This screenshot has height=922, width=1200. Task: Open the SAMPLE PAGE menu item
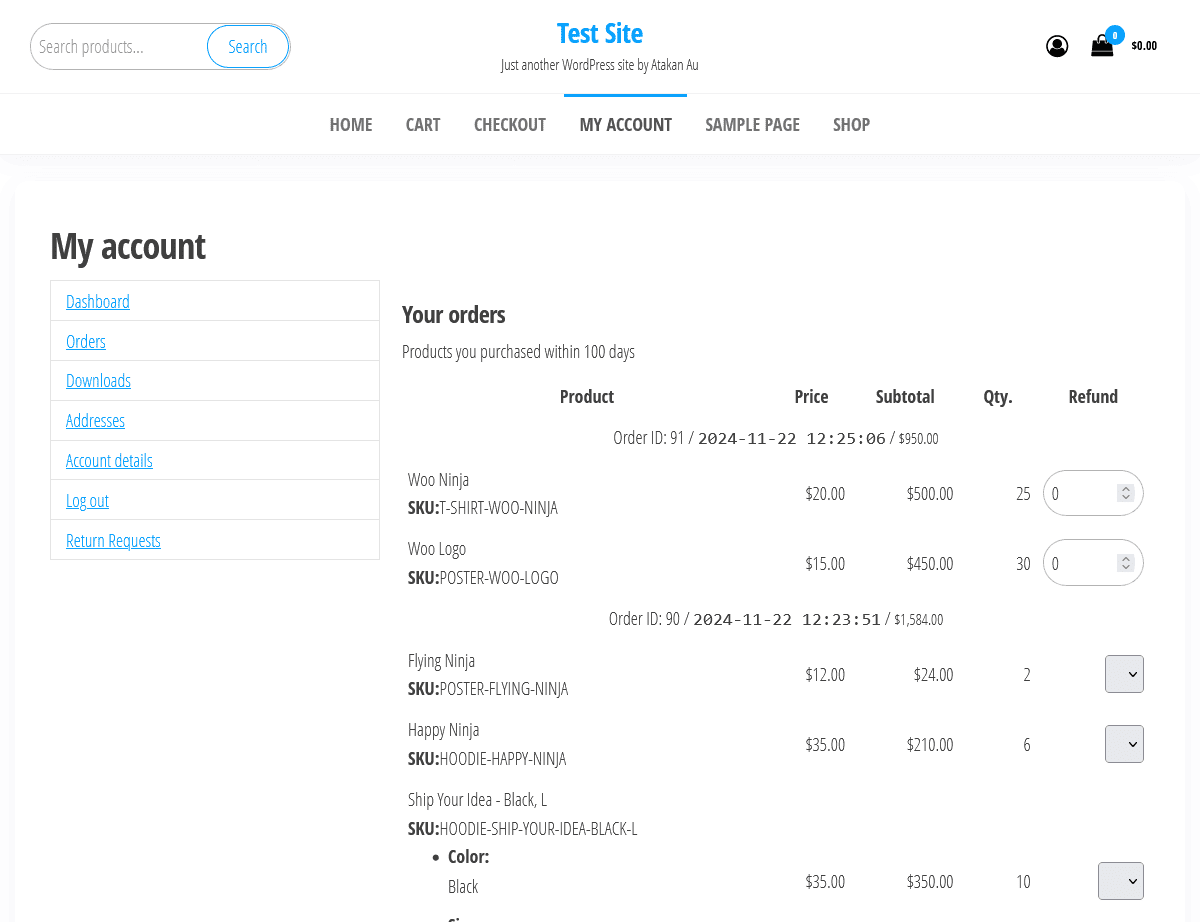coord(753,125)
